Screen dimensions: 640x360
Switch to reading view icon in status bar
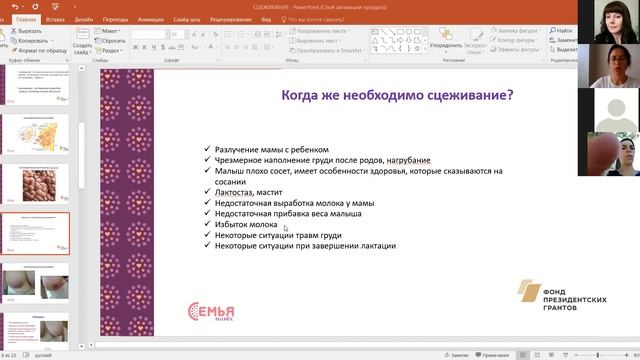[551, 355]
